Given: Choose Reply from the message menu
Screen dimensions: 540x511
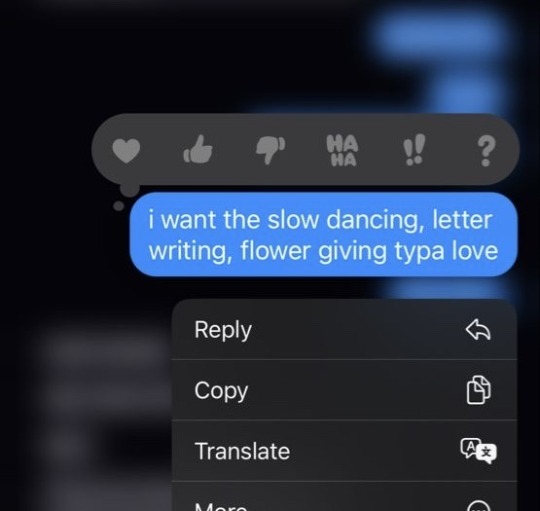Looking at the screenshot, I should [x=344, y=329].
